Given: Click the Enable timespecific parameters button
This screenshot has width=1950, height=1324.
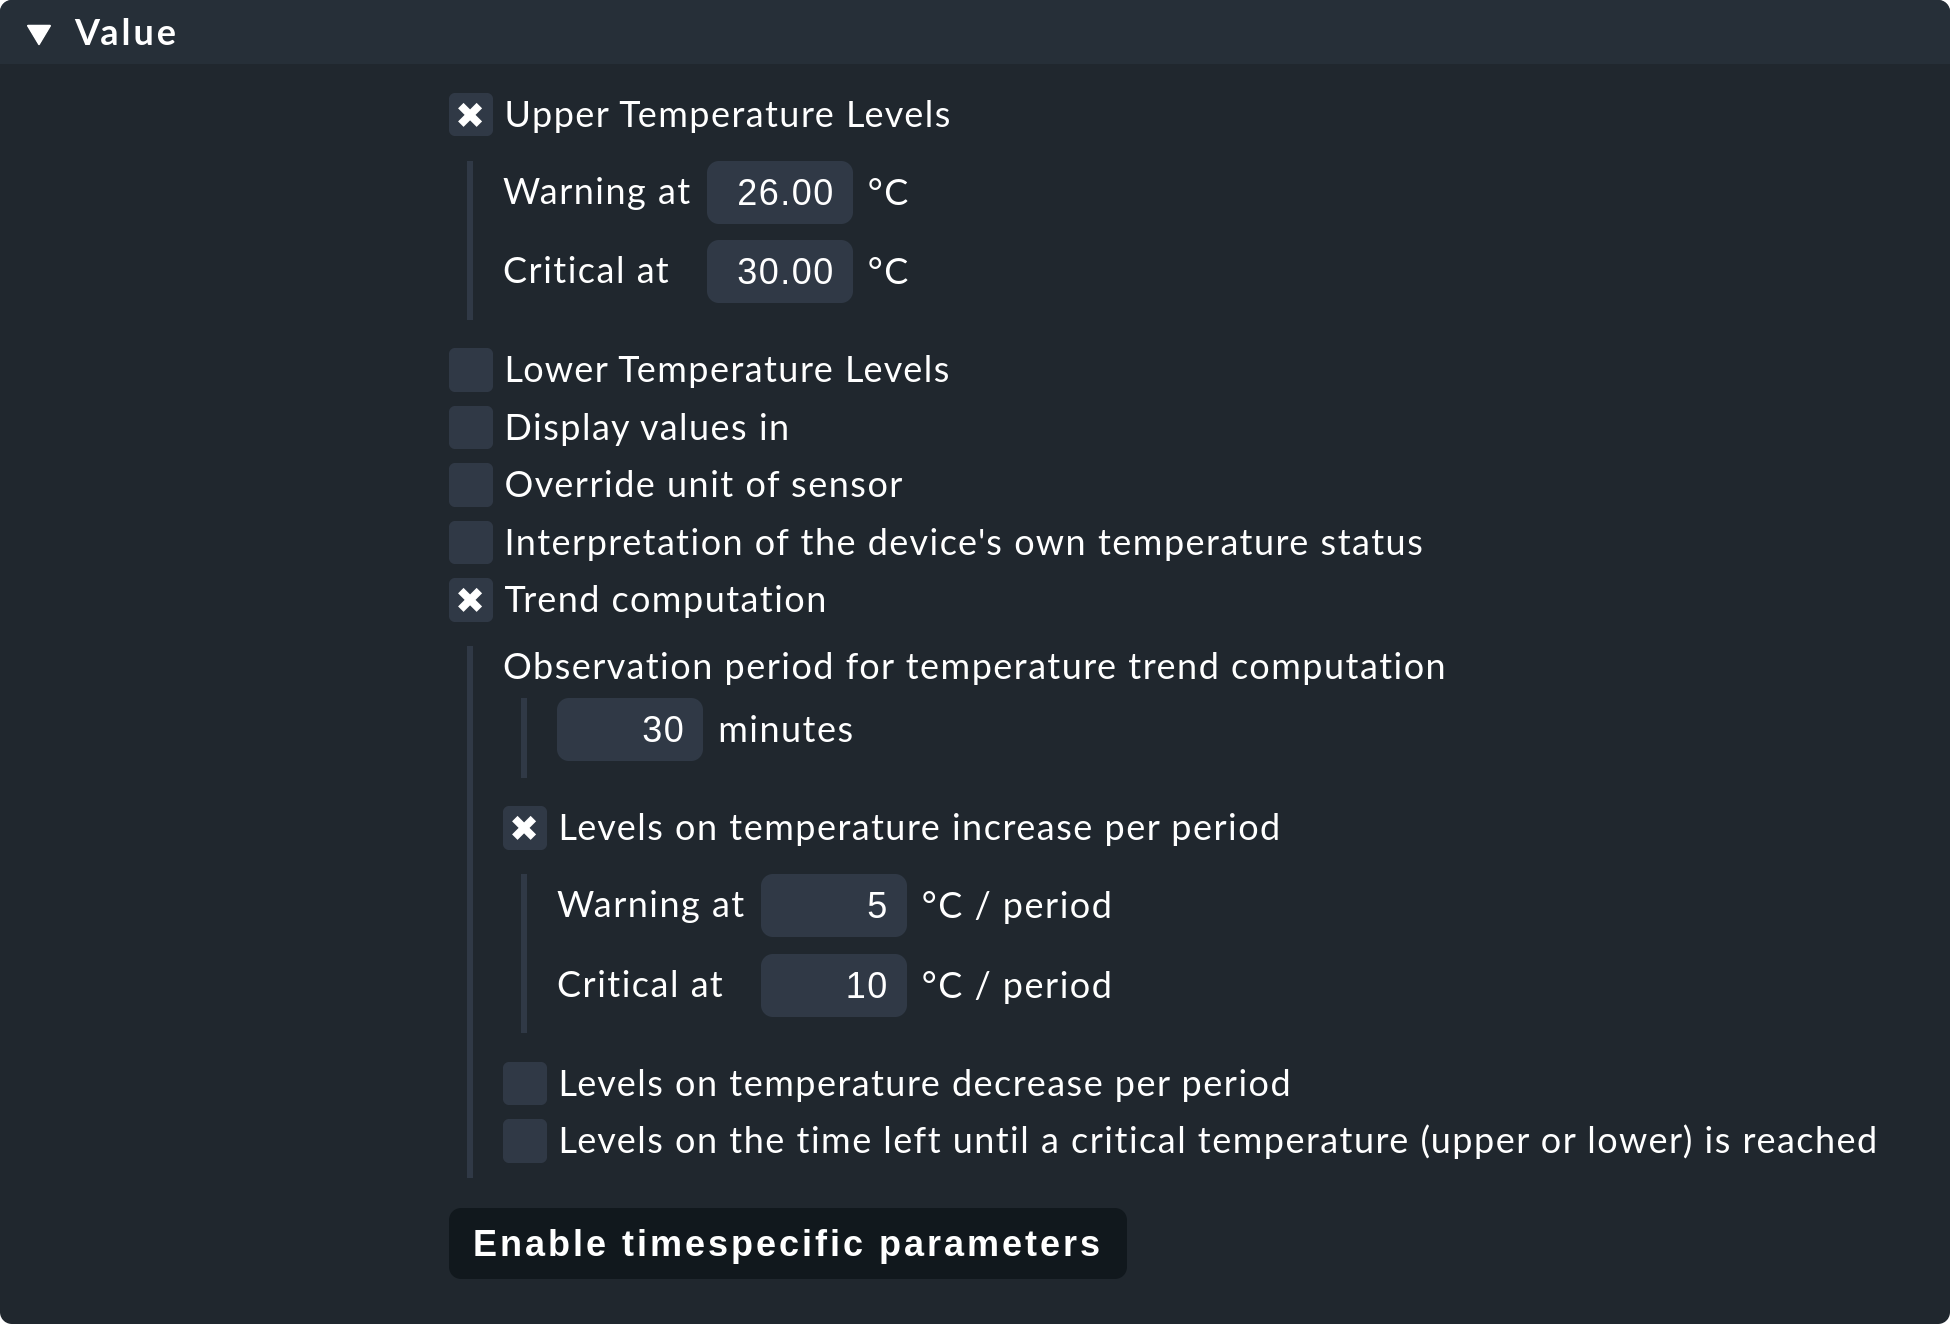Looking at the screenshot, I should pyautogui.click(x=787, y=1243).
